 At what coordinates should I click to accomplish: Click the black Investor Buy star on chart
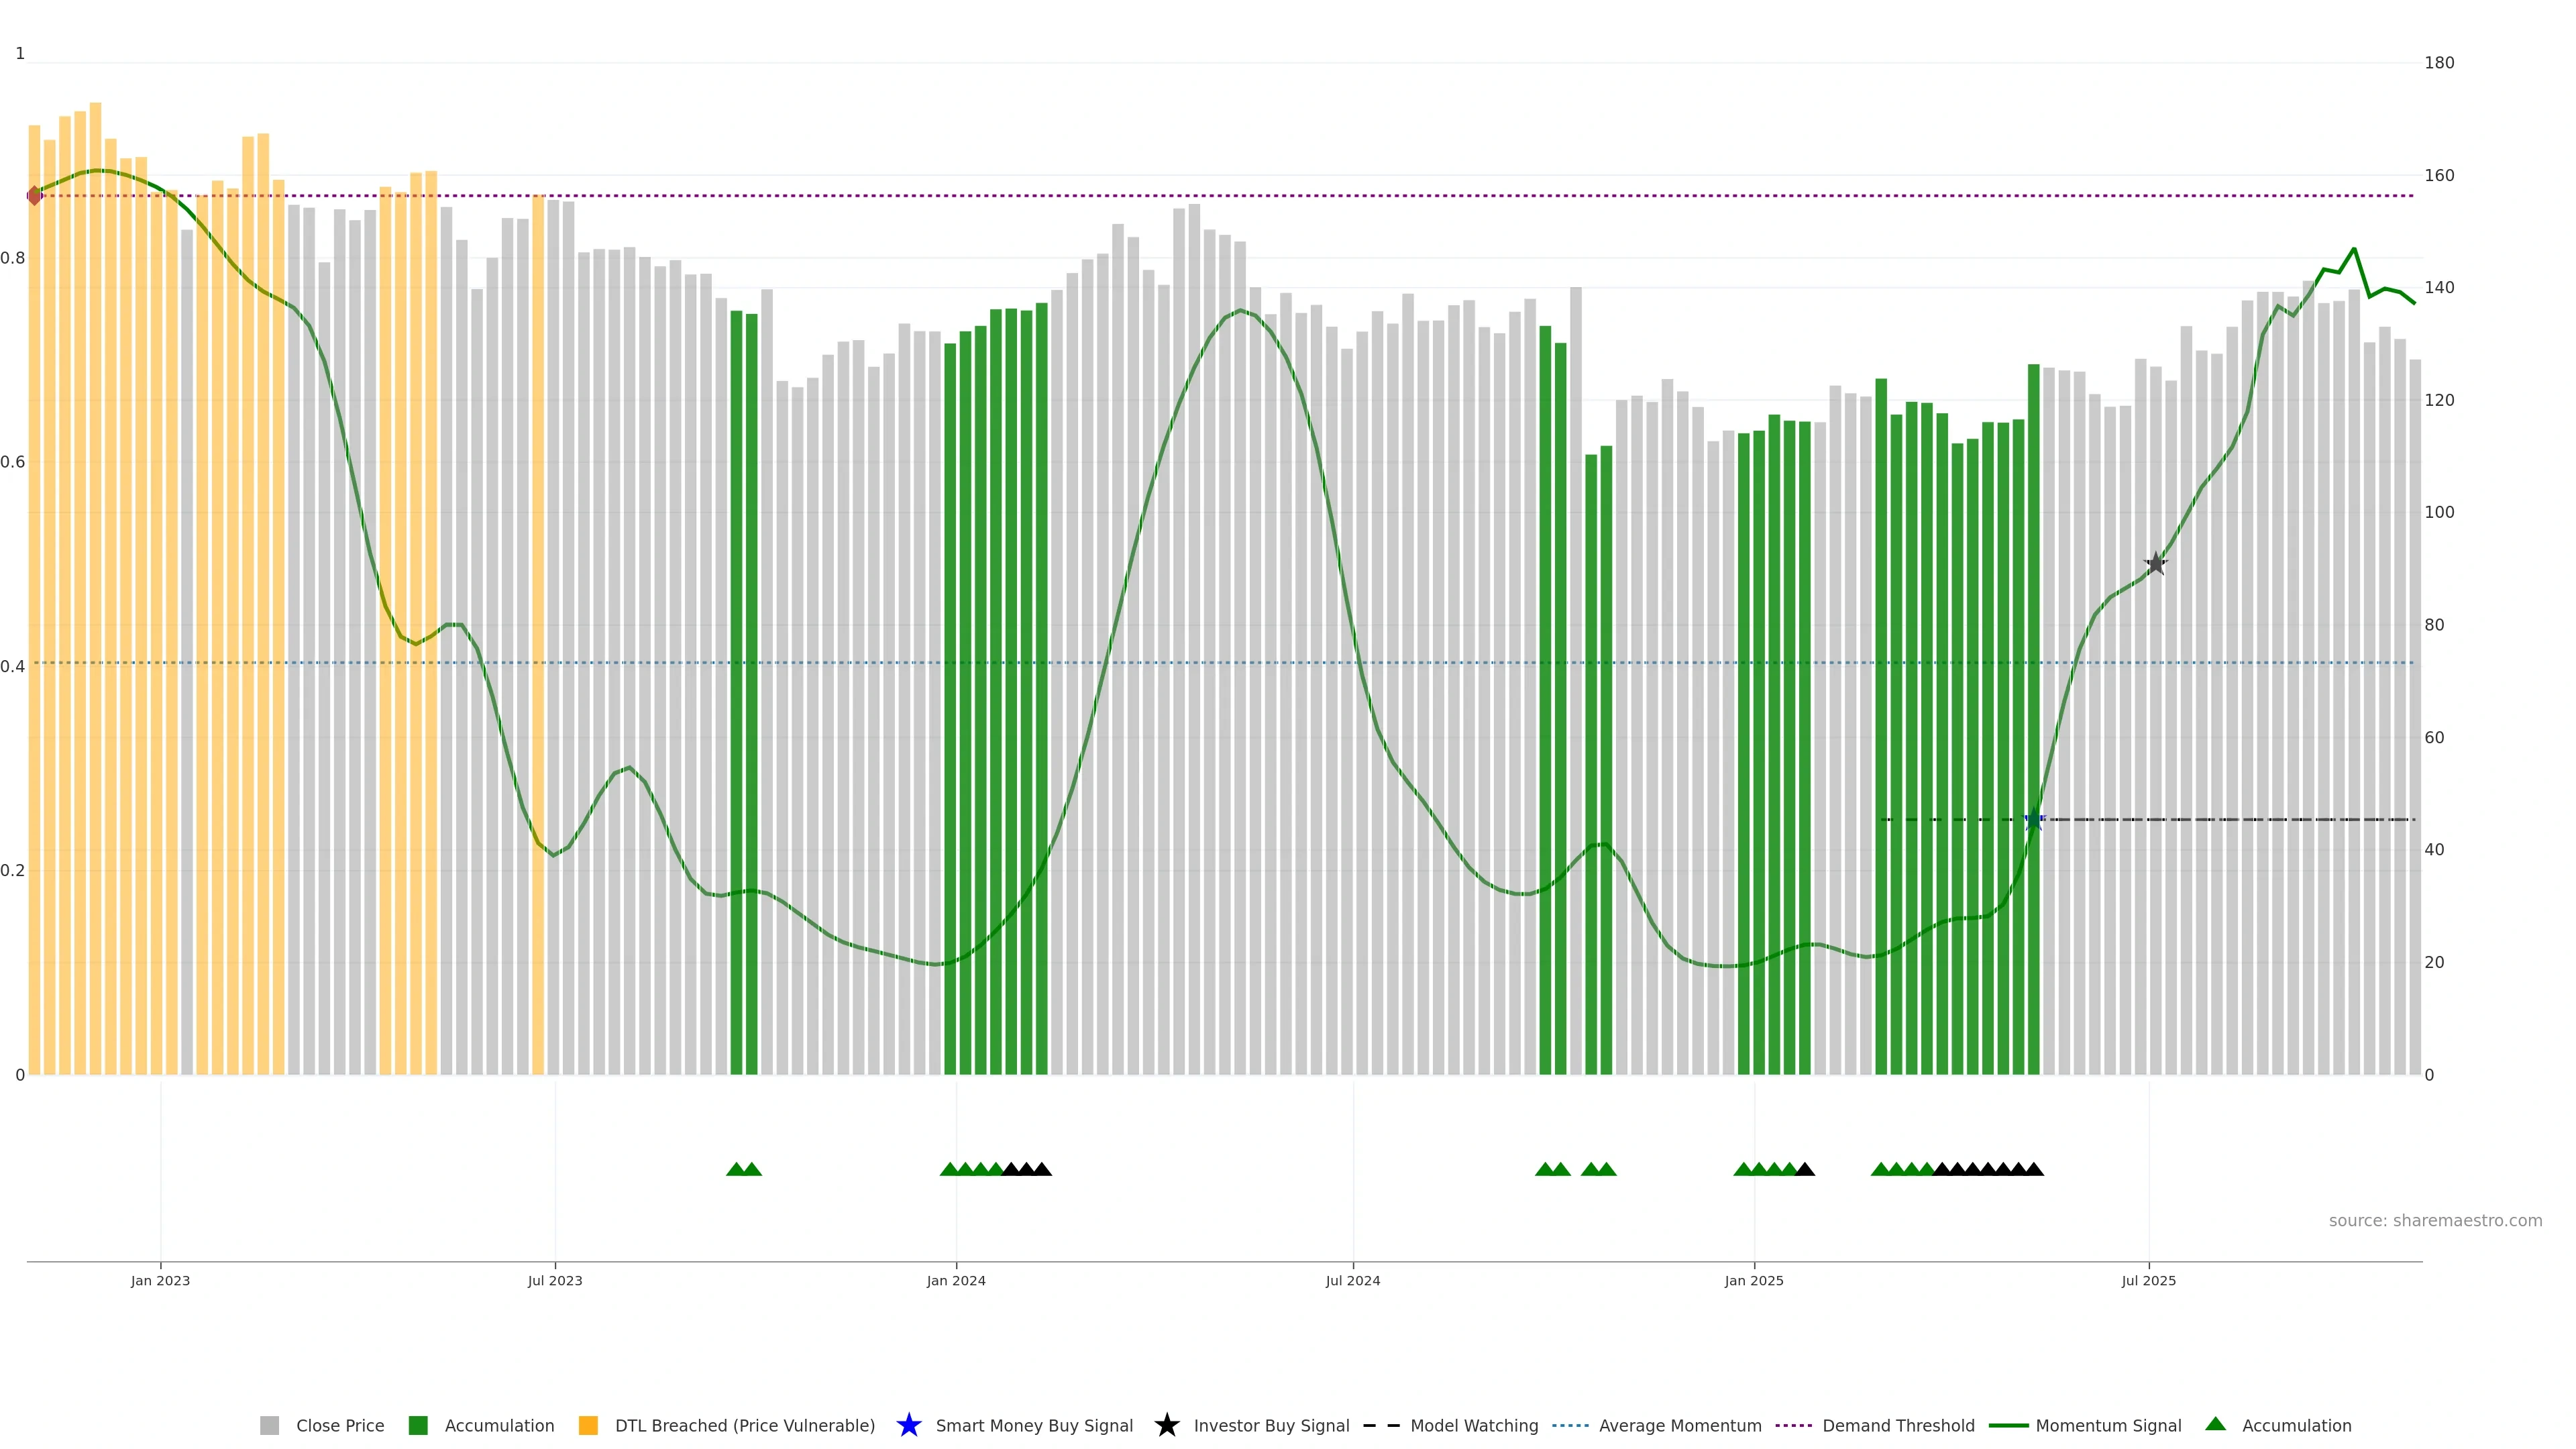[2155, 565]
